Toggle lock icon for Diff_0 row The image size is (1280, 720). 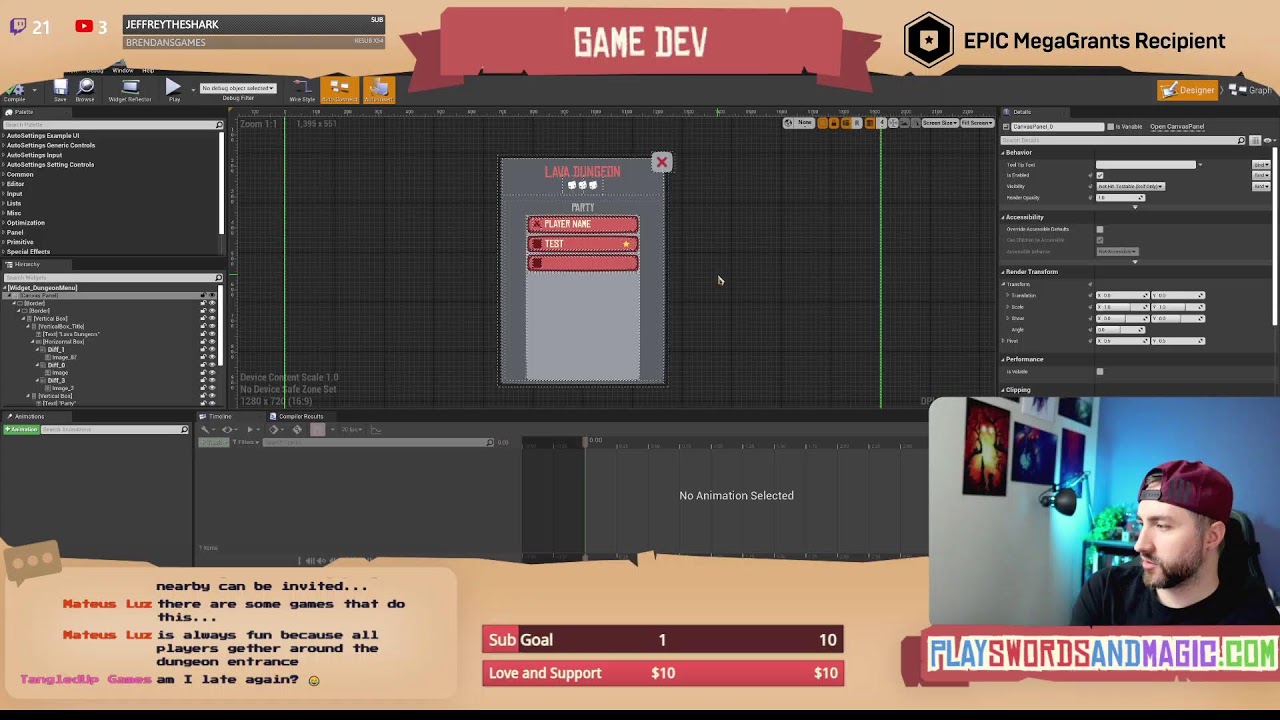[204, 365]
